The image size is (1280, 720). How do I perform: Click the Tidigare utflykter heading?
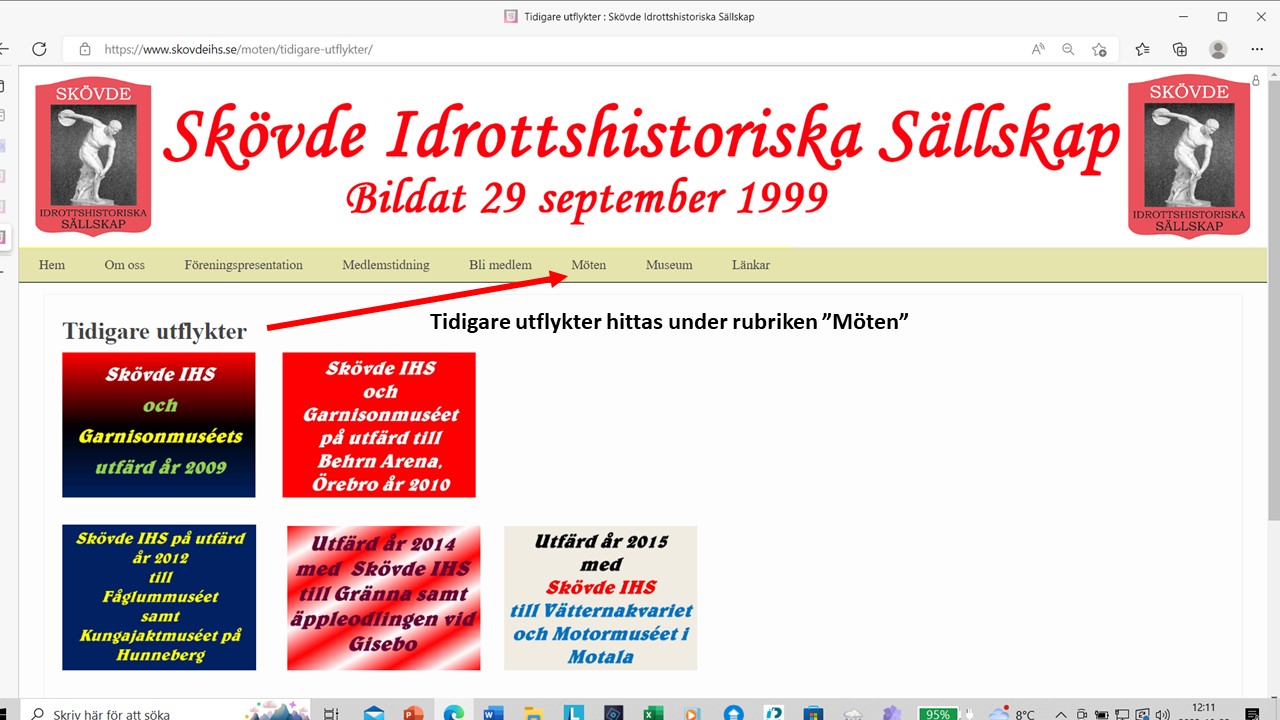coord(154,331)
